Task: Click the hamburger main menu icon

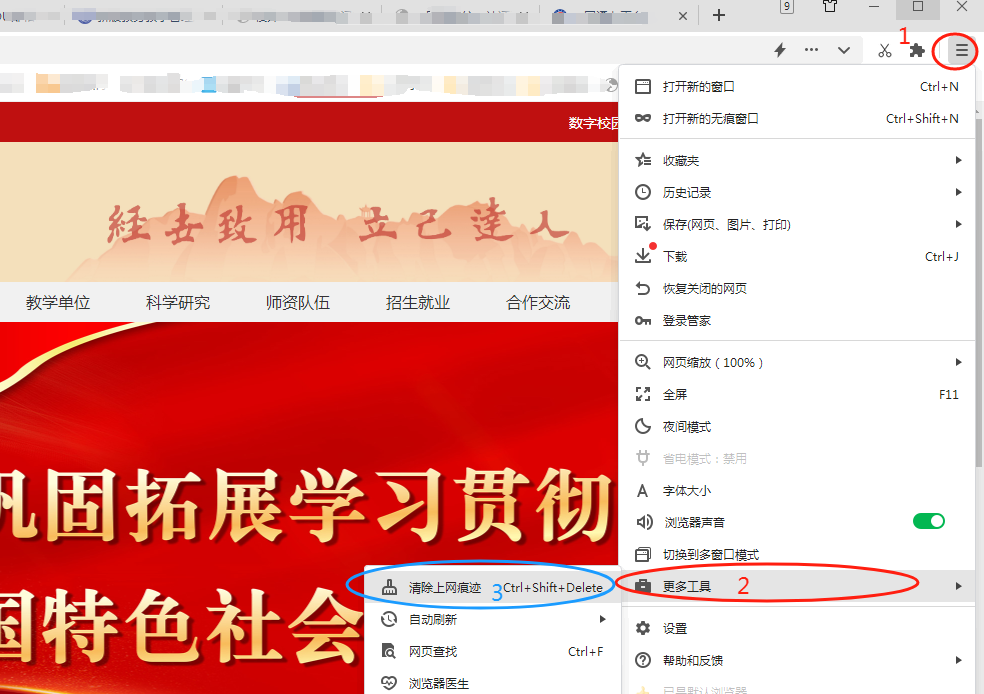Action: 961,50
